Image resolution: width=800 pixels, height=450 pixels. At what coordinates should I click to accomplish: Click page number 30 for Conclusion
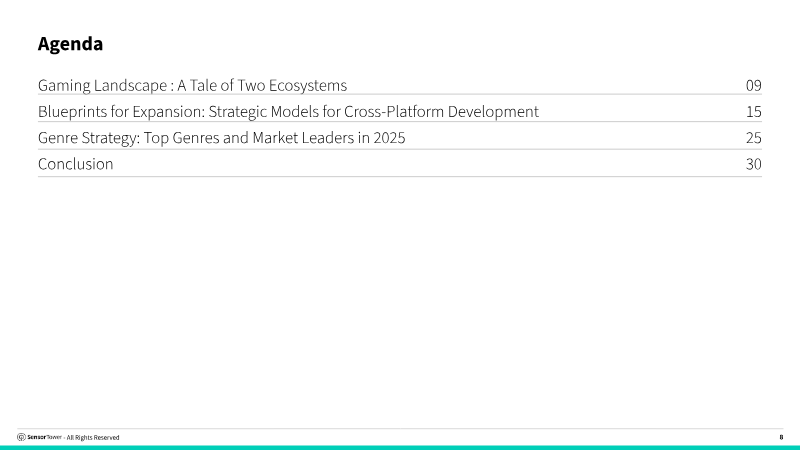point(754,164)
